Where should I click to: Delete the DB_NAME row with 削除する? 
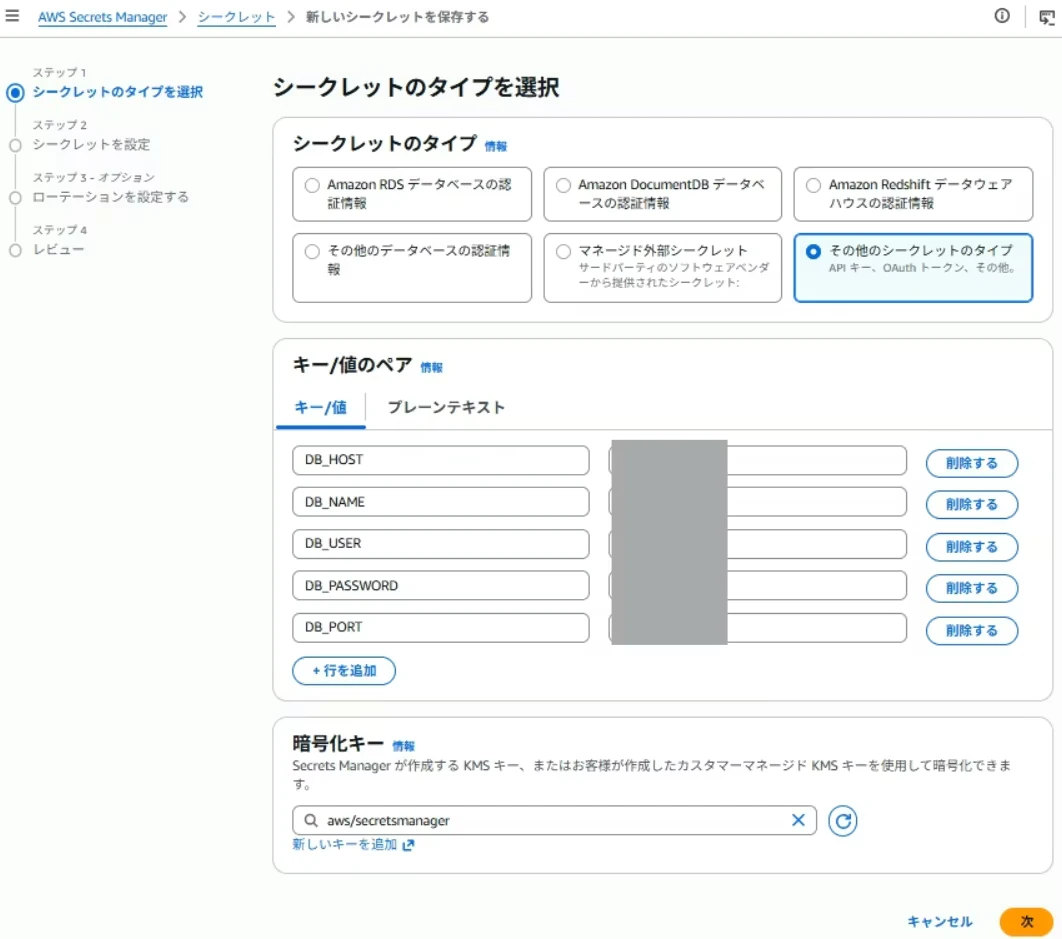tap(971, 505)
